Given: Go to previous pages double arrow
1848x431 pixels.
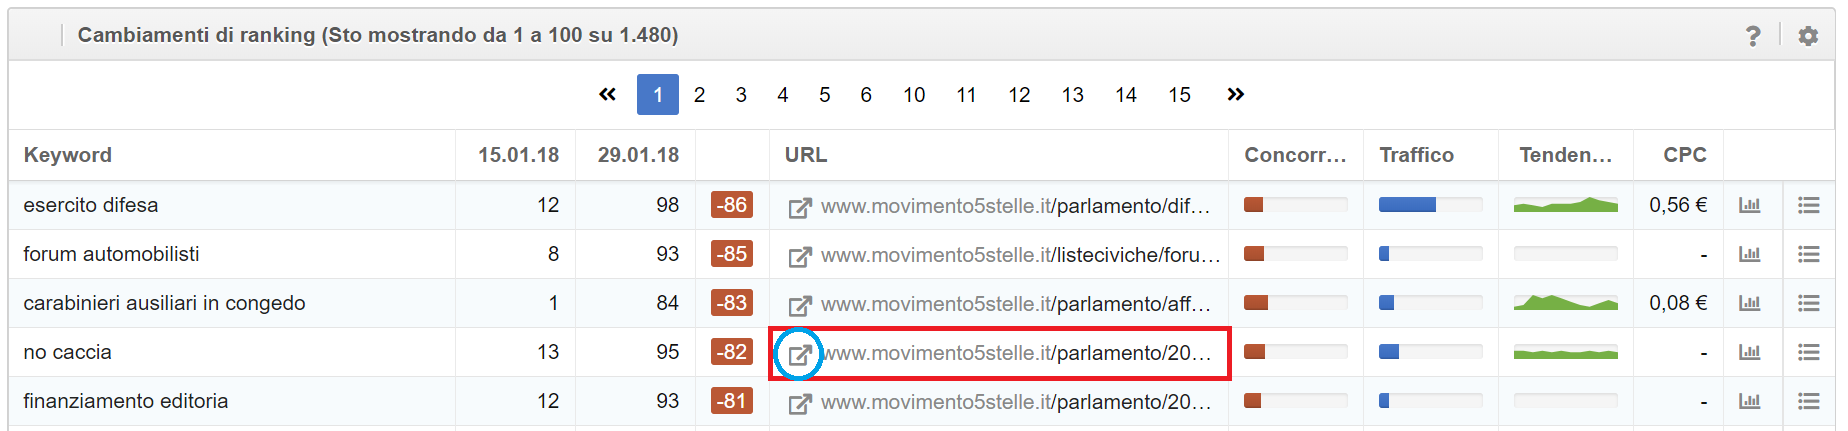Looking at the screenshot, I should pos(607,94).
